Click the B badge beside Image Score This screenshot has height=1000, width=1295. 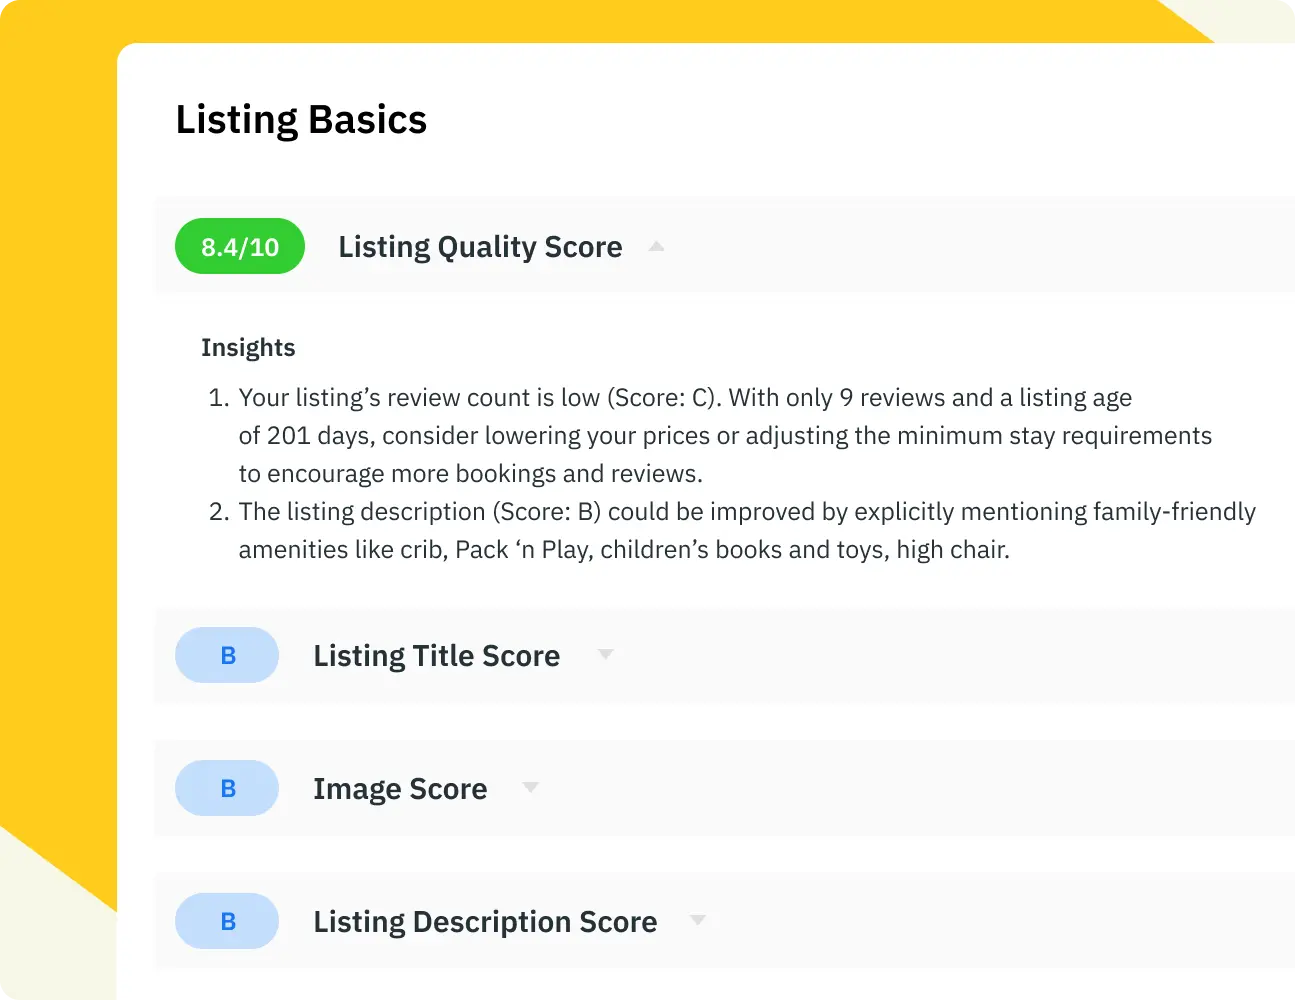227,788
